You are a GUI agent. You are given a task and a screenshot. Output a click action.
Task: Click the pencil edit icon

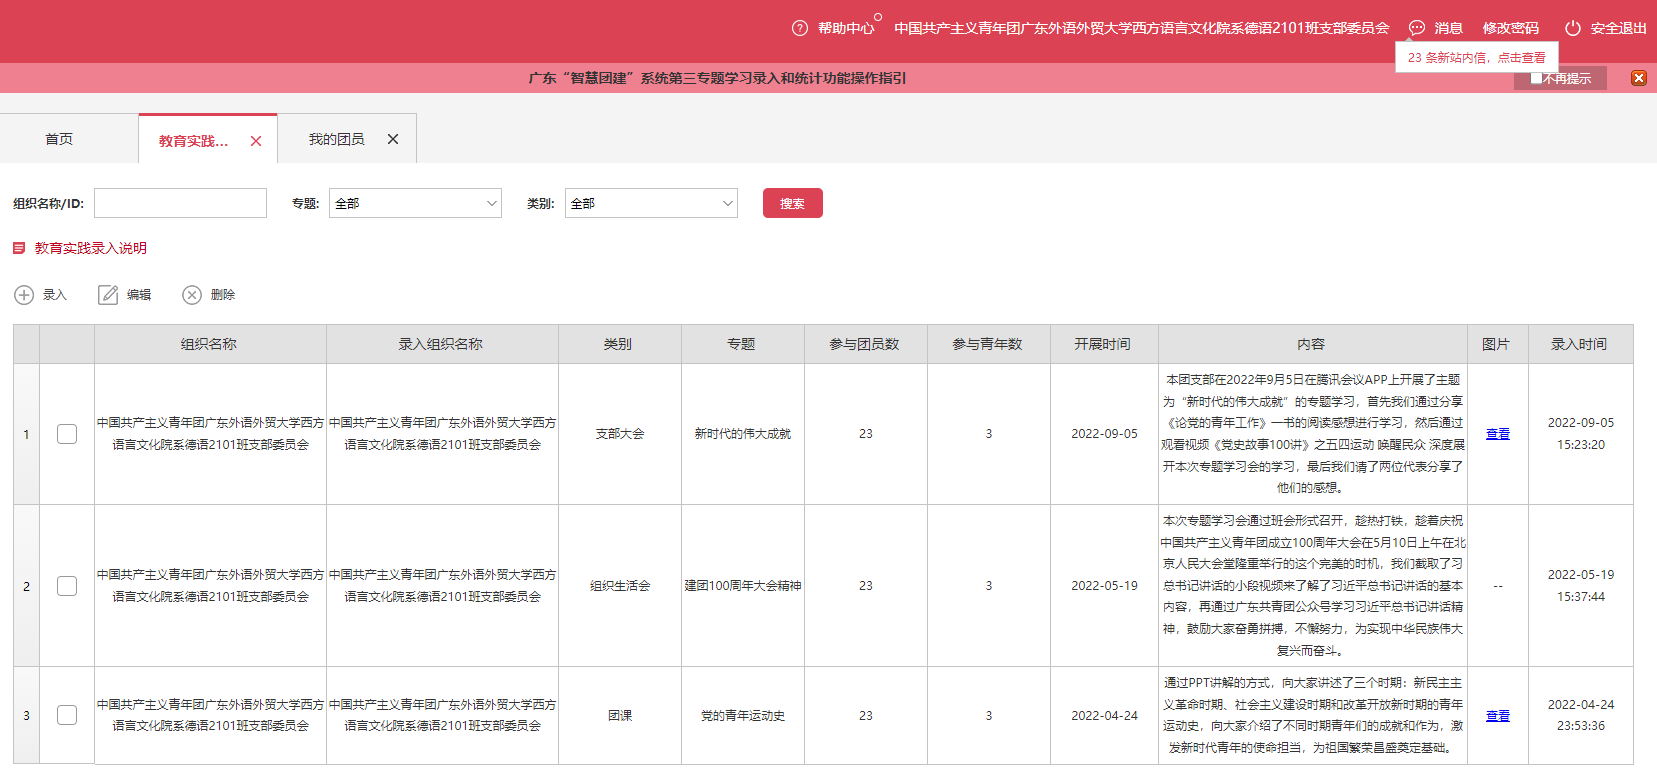pyautogui.click(x=108, y=295)
